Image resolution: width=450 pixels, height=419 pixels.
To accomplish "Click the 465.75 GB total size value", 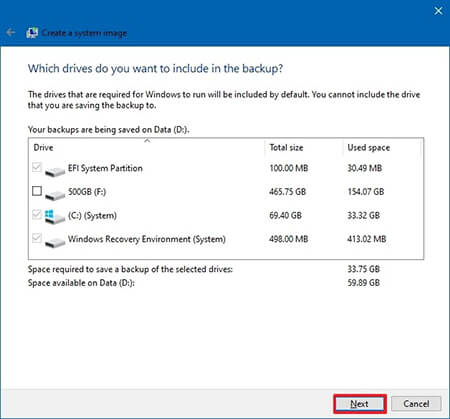I will 287,192.
